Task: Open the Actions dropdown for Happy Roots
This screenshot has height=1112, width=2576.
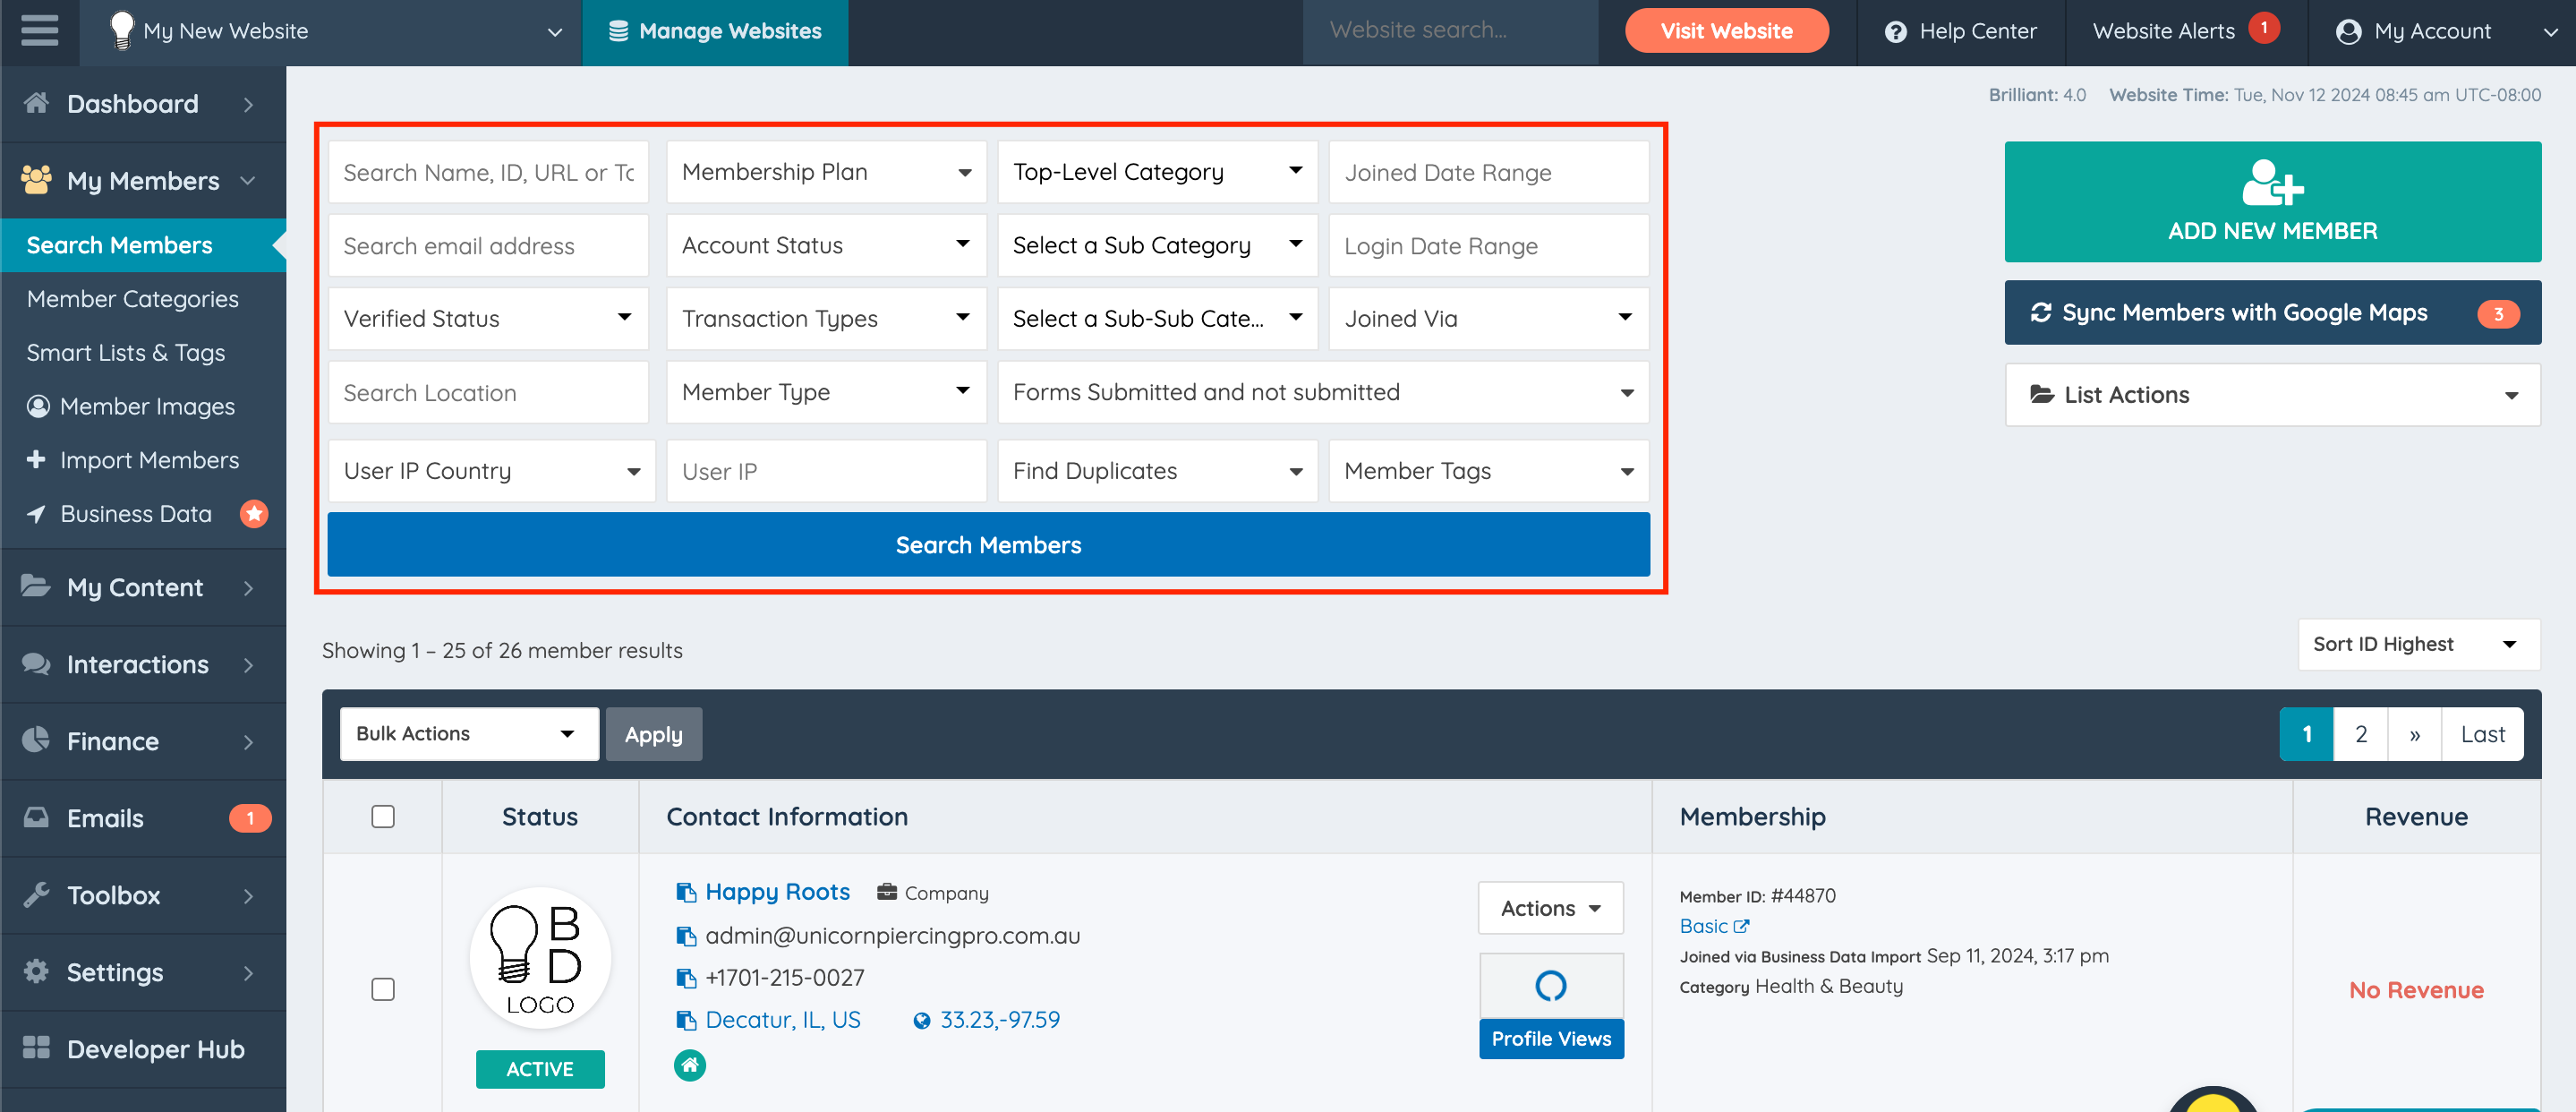Action: [1550, 908]
